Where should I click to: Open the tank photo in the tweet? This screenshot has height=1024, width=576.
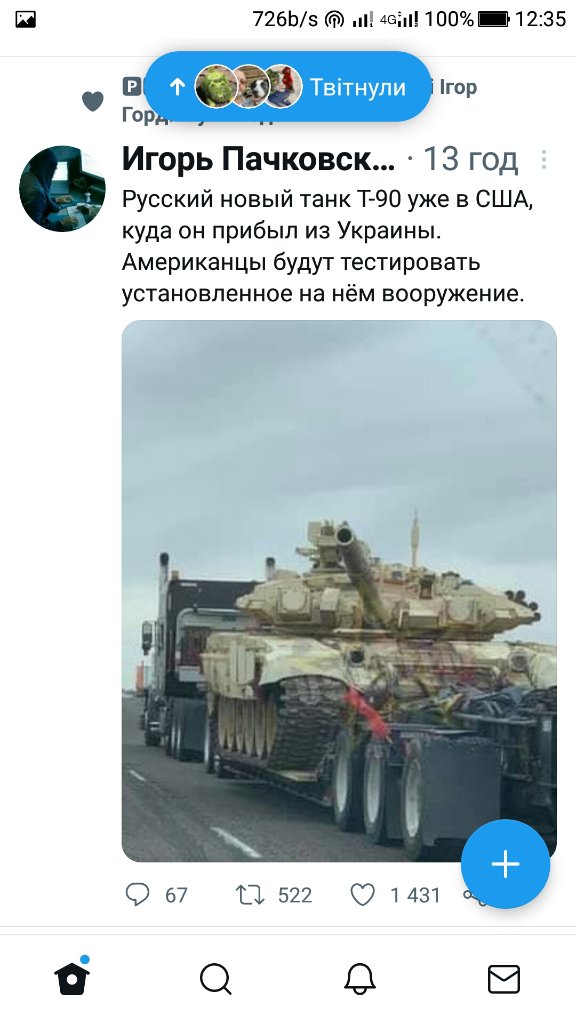[339, 590]
